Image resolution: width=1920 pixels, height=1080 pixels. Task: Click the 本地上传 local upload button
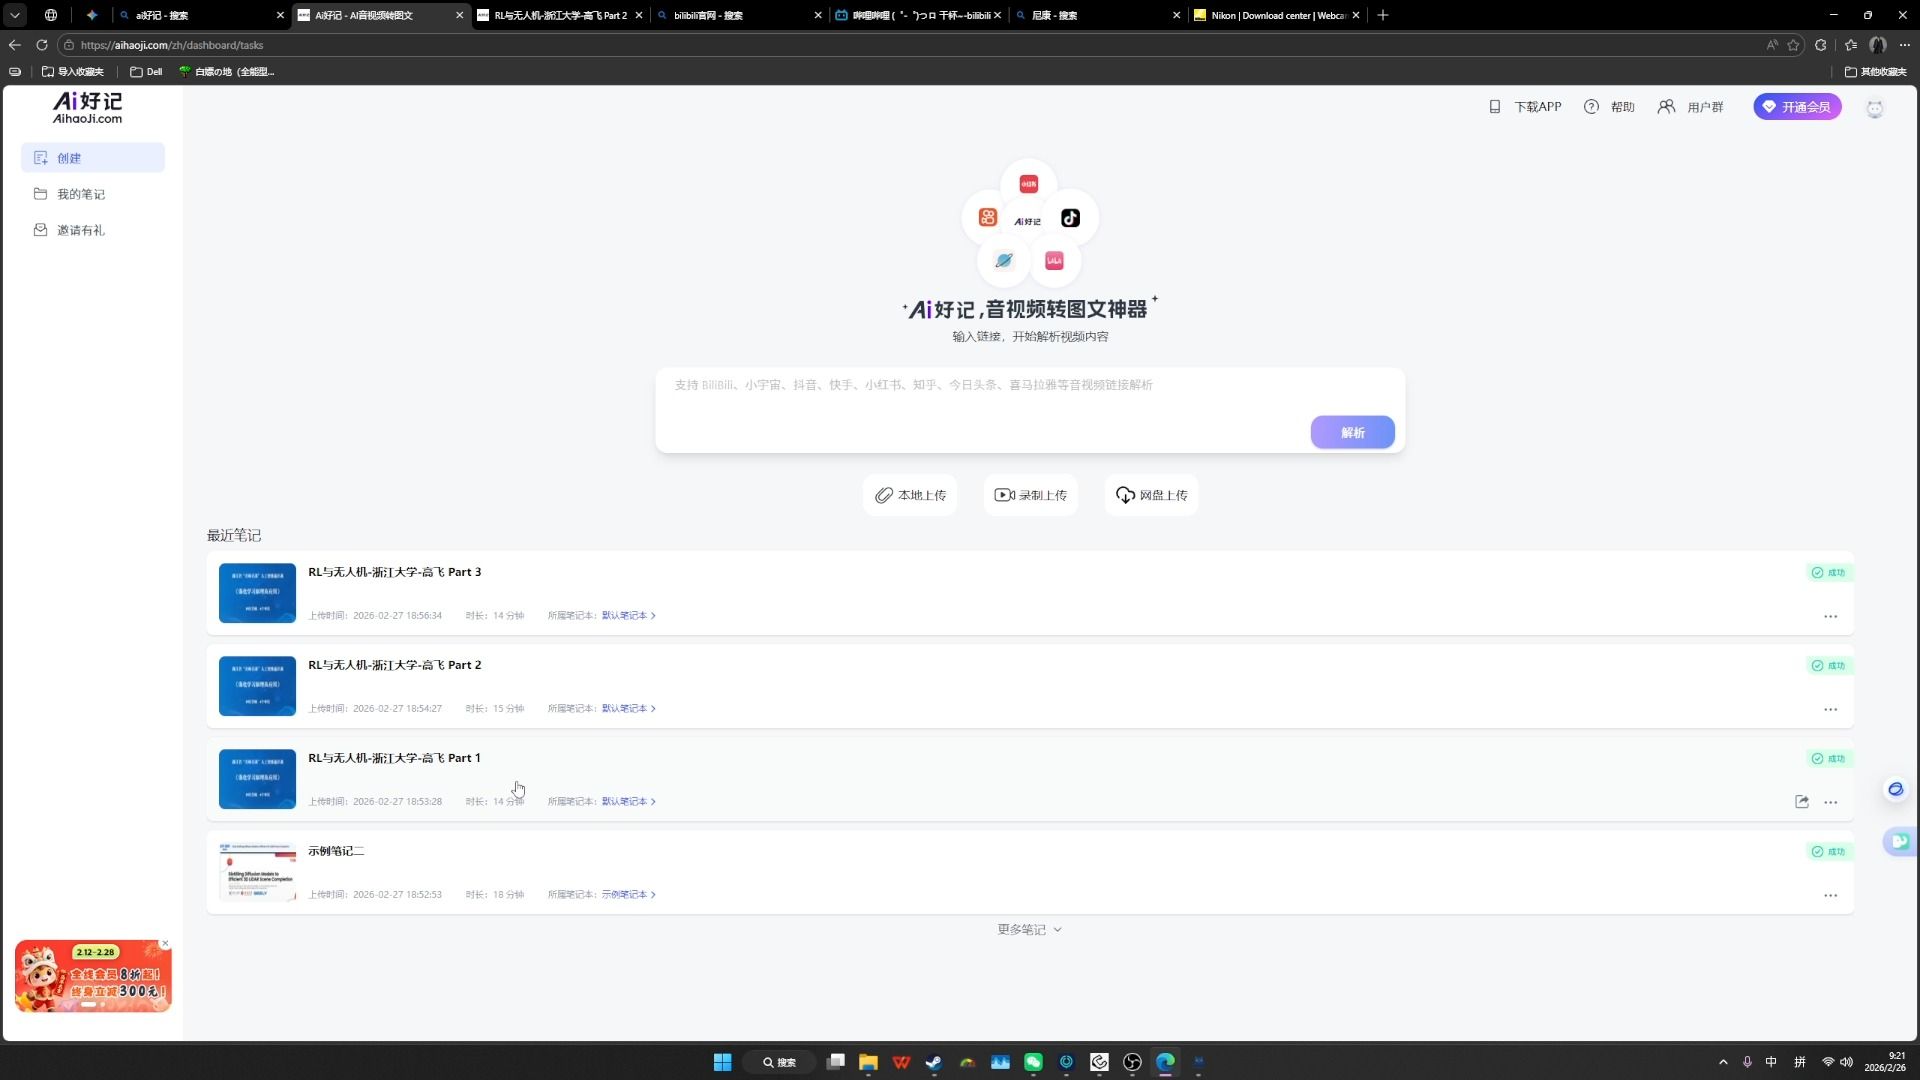[x=910, y=495]
